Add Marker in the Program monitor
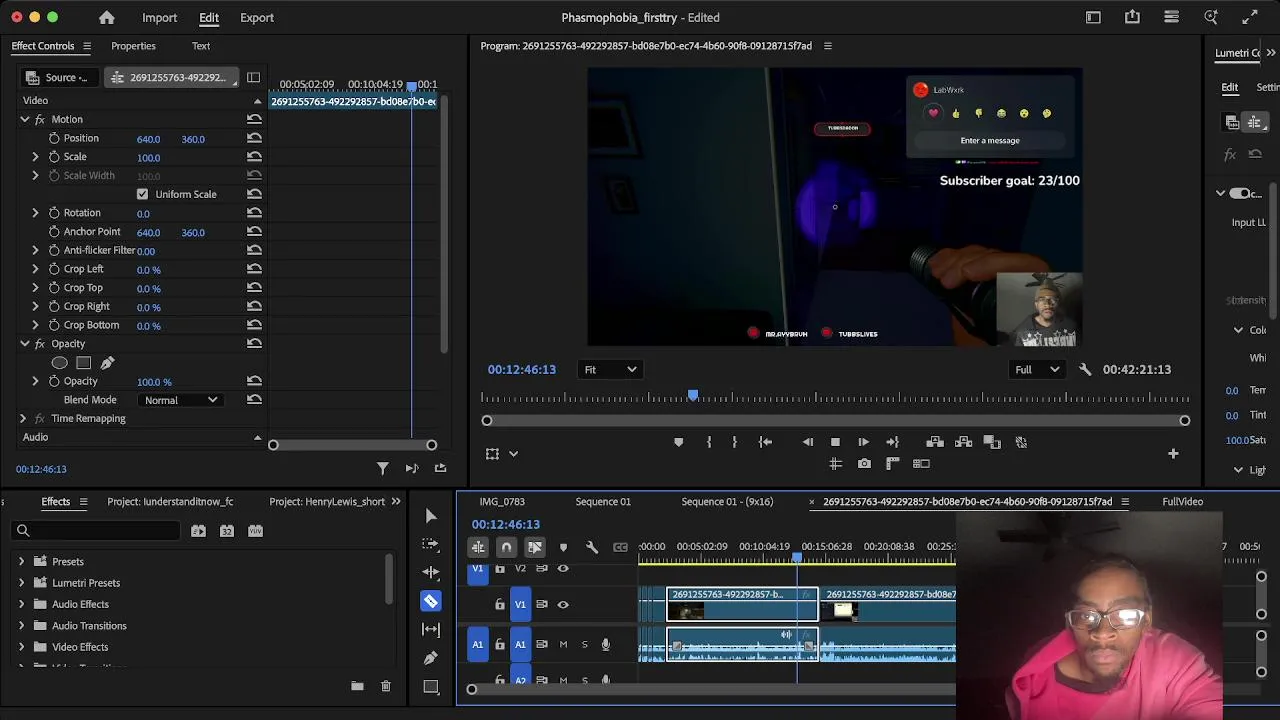 (x=678, y=442)
